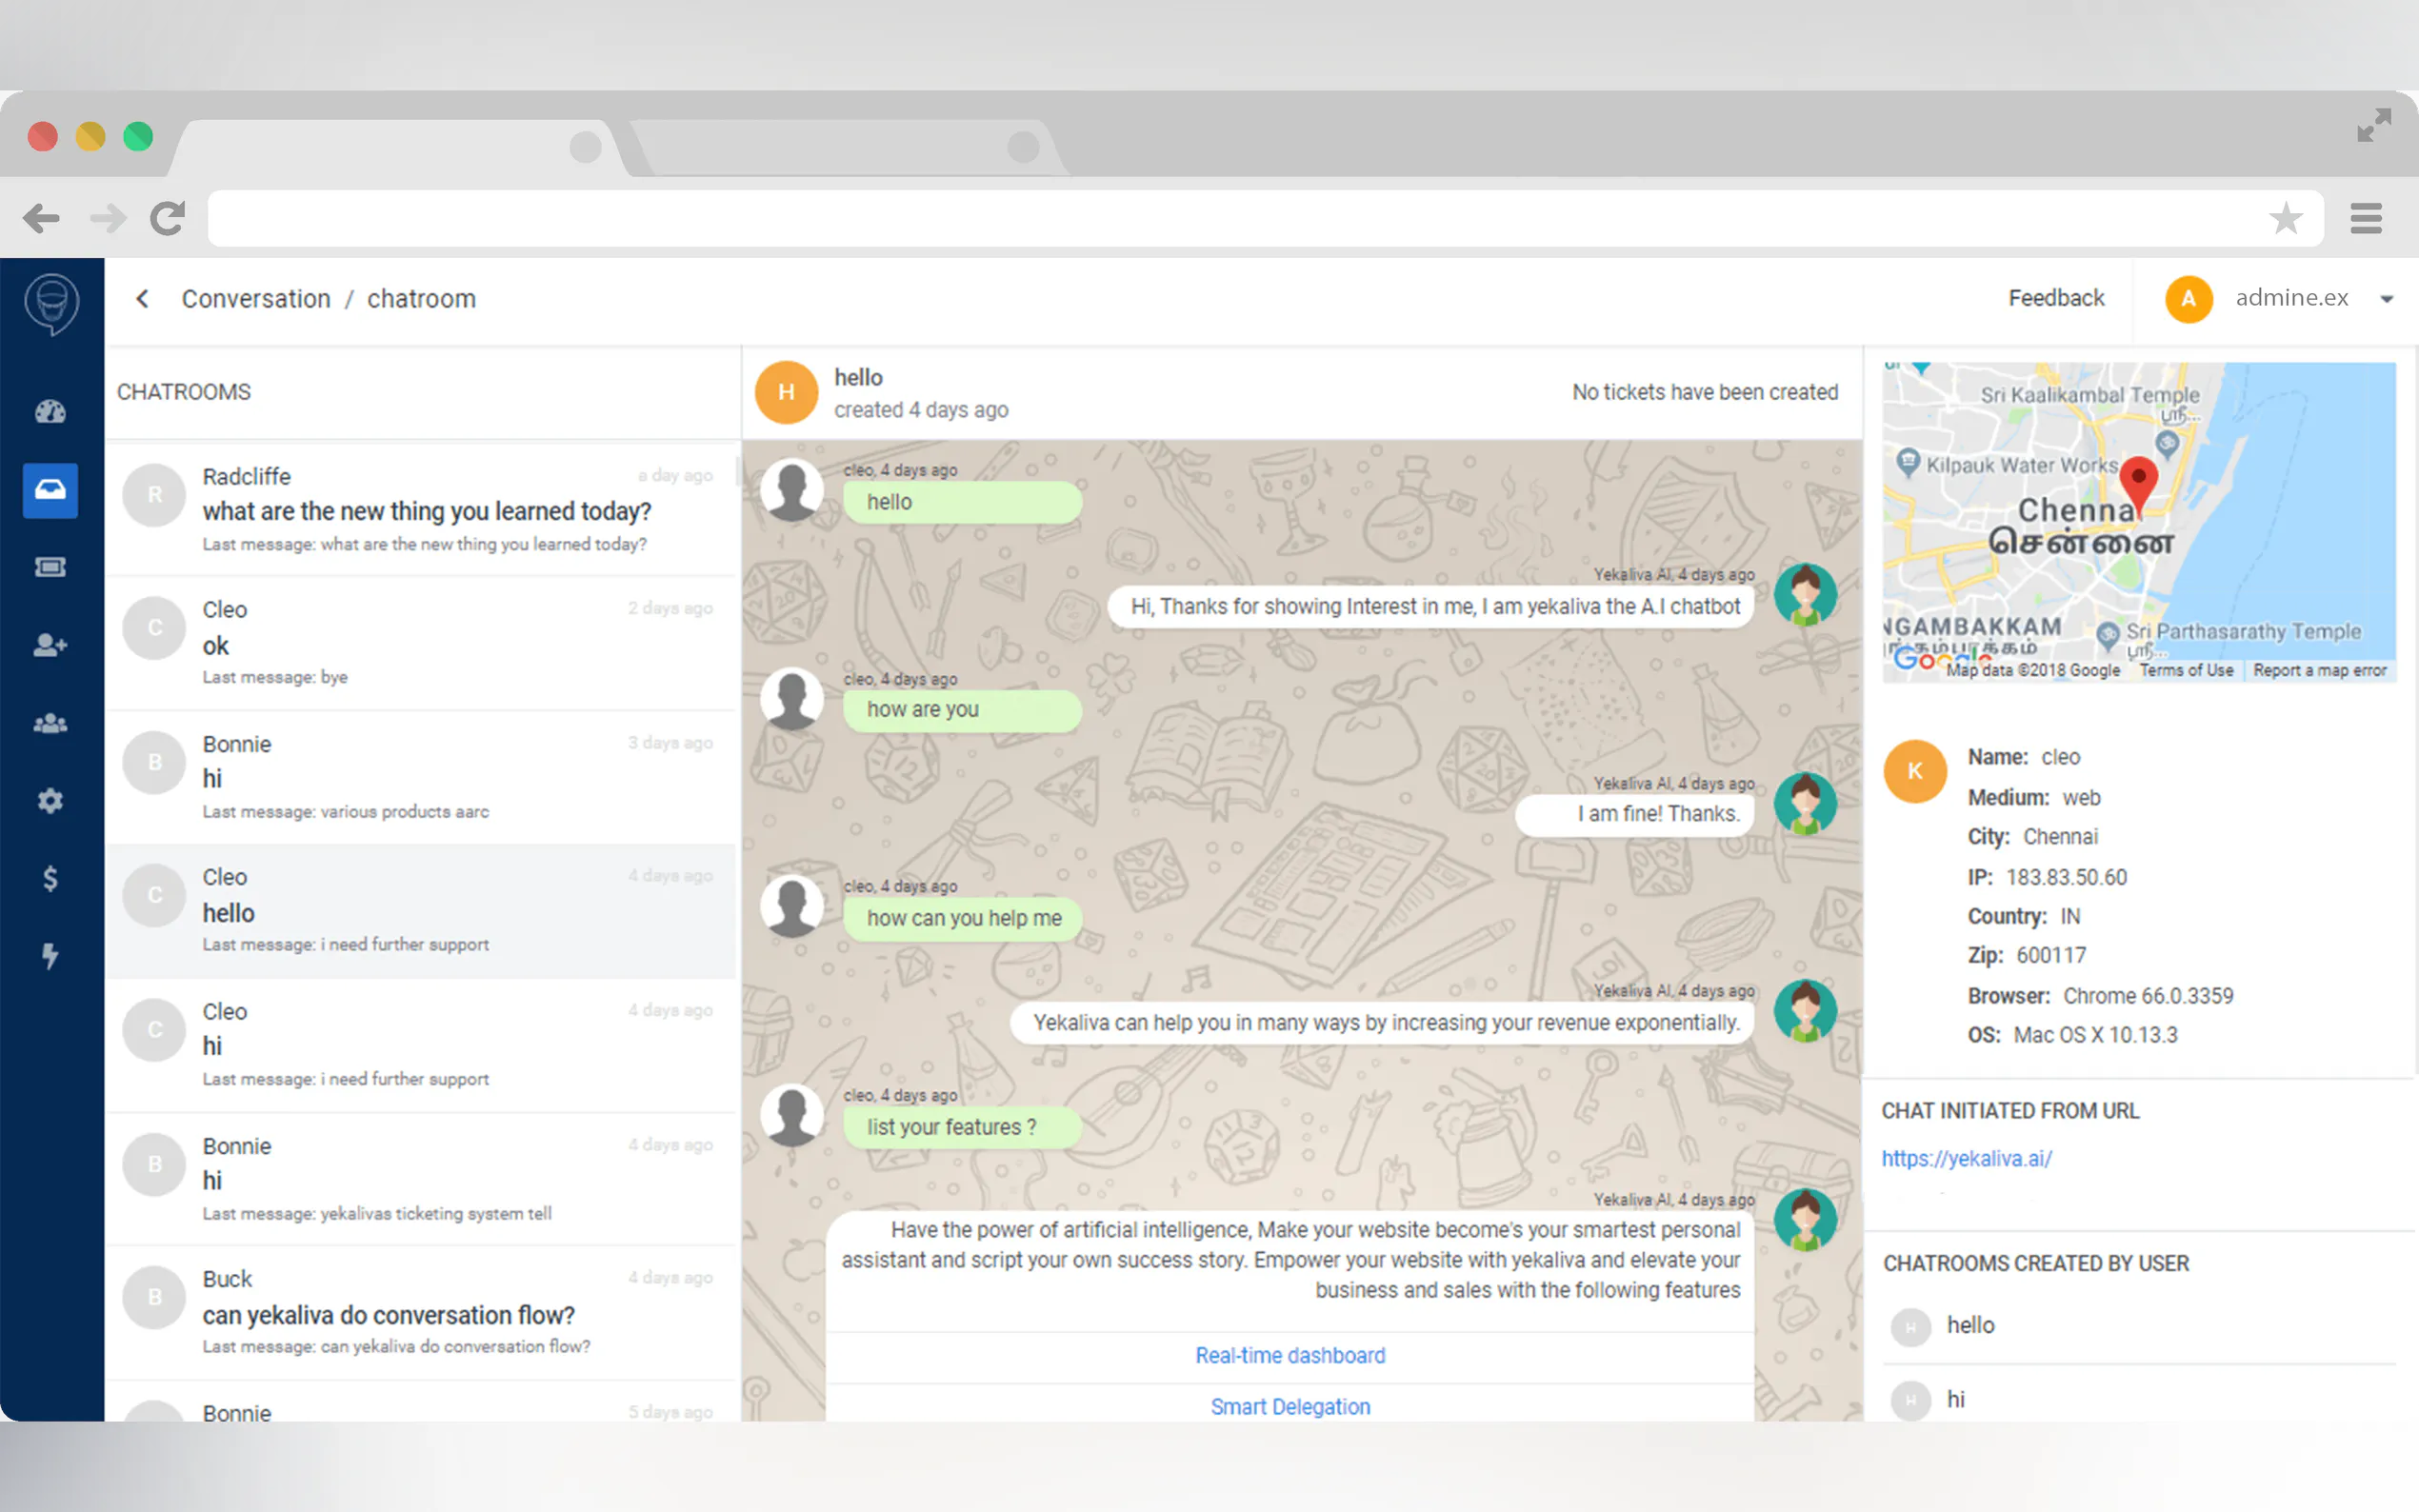The height and width of the screenshot is (1512, 2419).
Task: Expand the admine.ex account dropdown arrow
Action: coord(2387,299)
